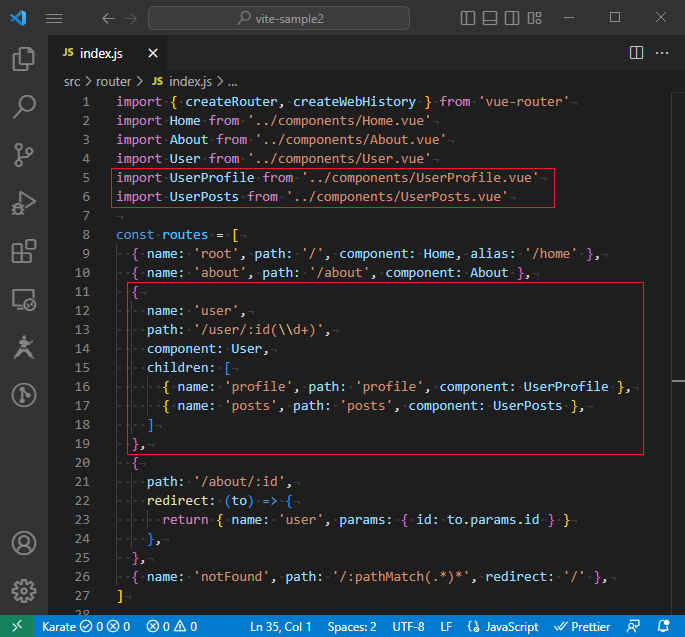
Task: Open the Git Graph timeline view icon
Action: (24, 395)
